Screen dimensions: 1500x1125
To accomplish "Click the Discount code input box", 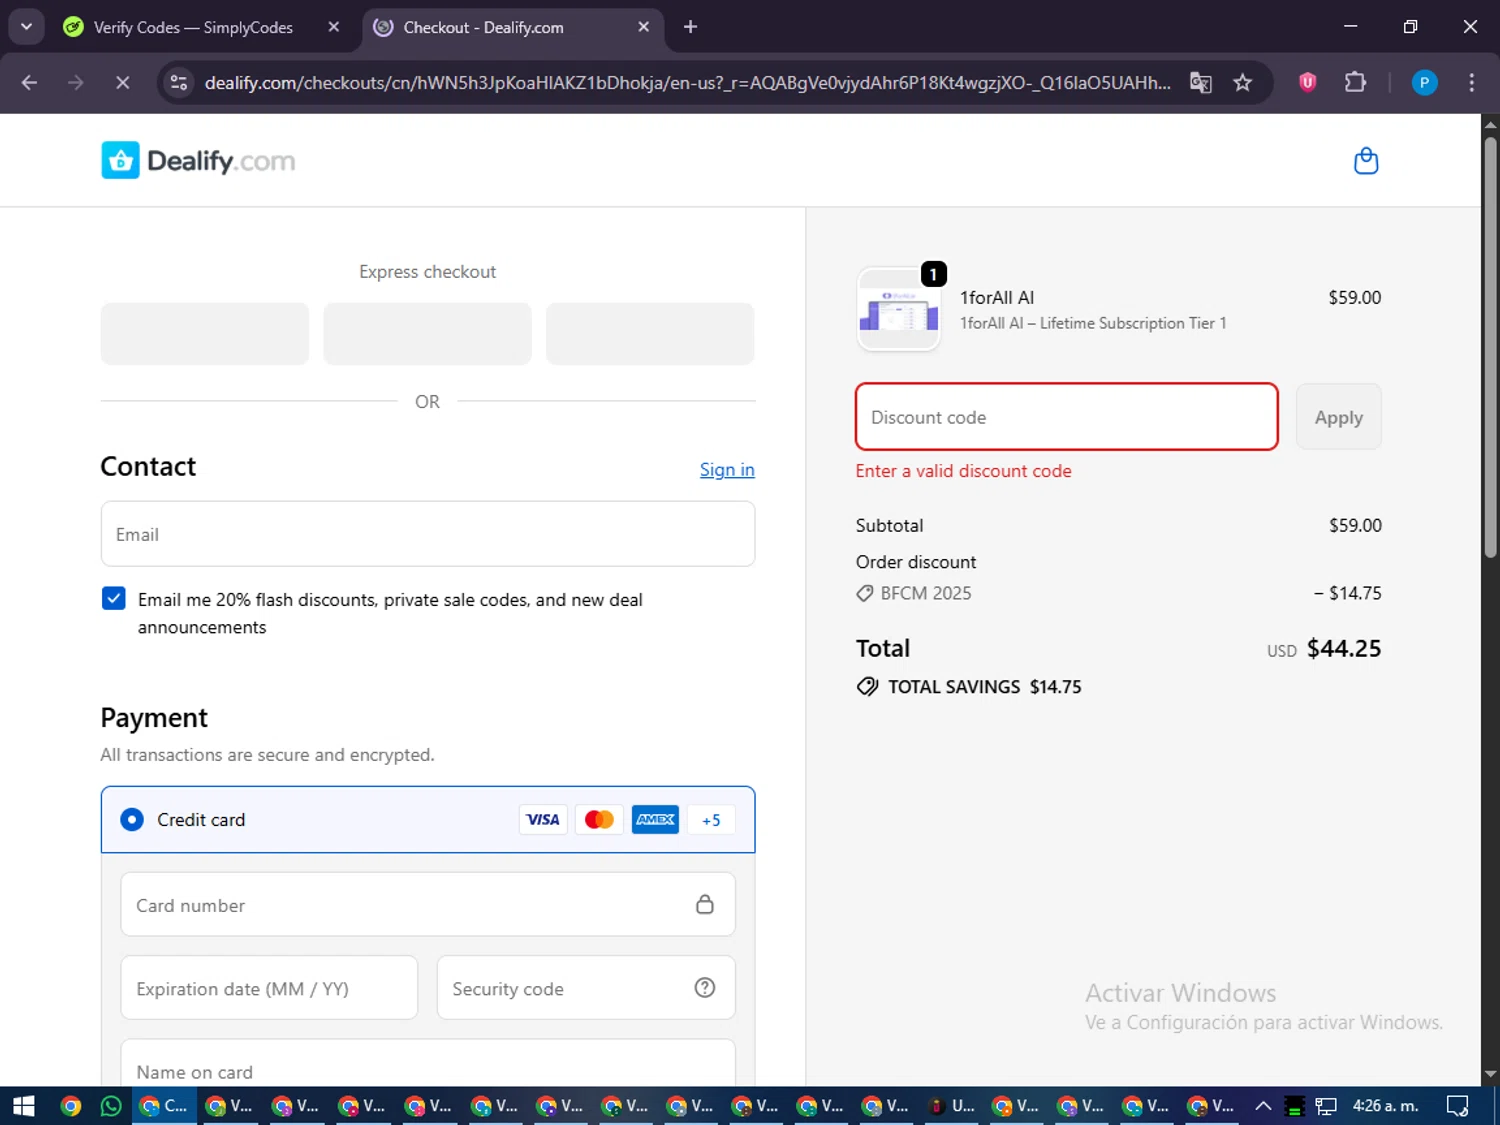I will point(1067,417).
